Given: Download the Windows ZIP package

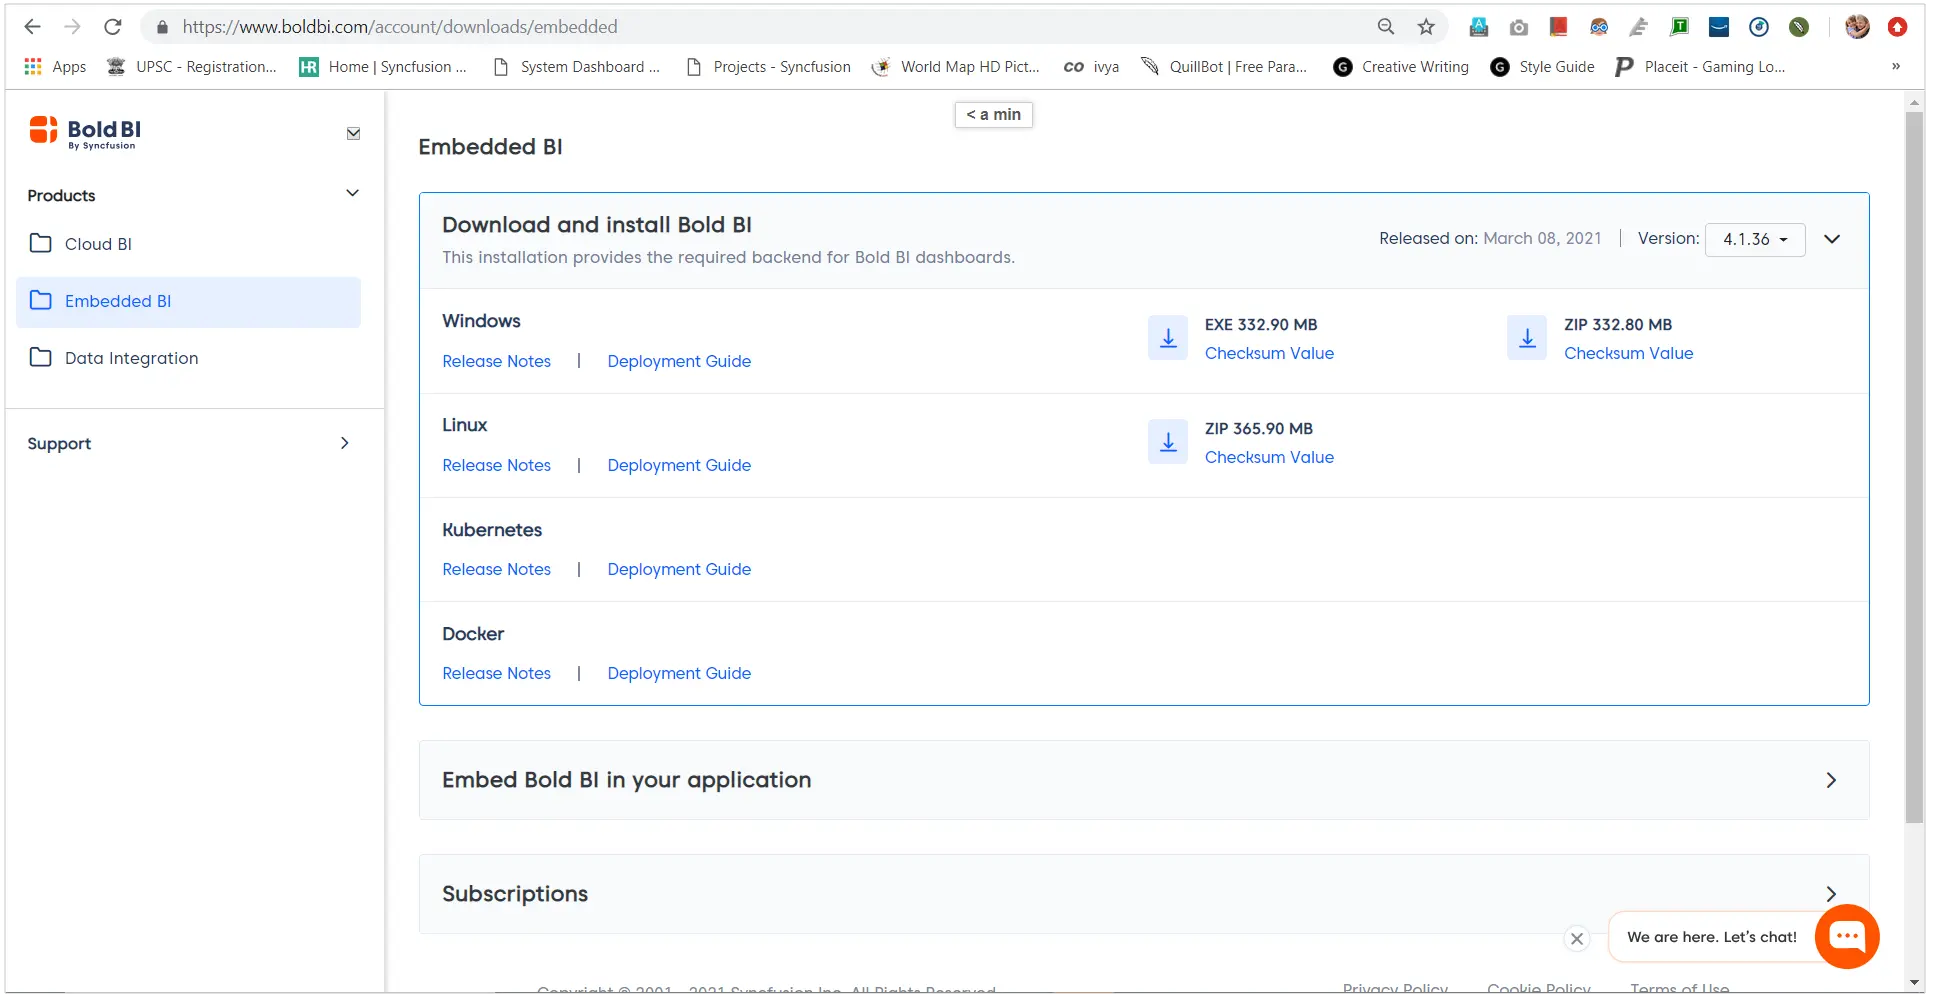Looking at the screenshot, I should [1526, 338].
